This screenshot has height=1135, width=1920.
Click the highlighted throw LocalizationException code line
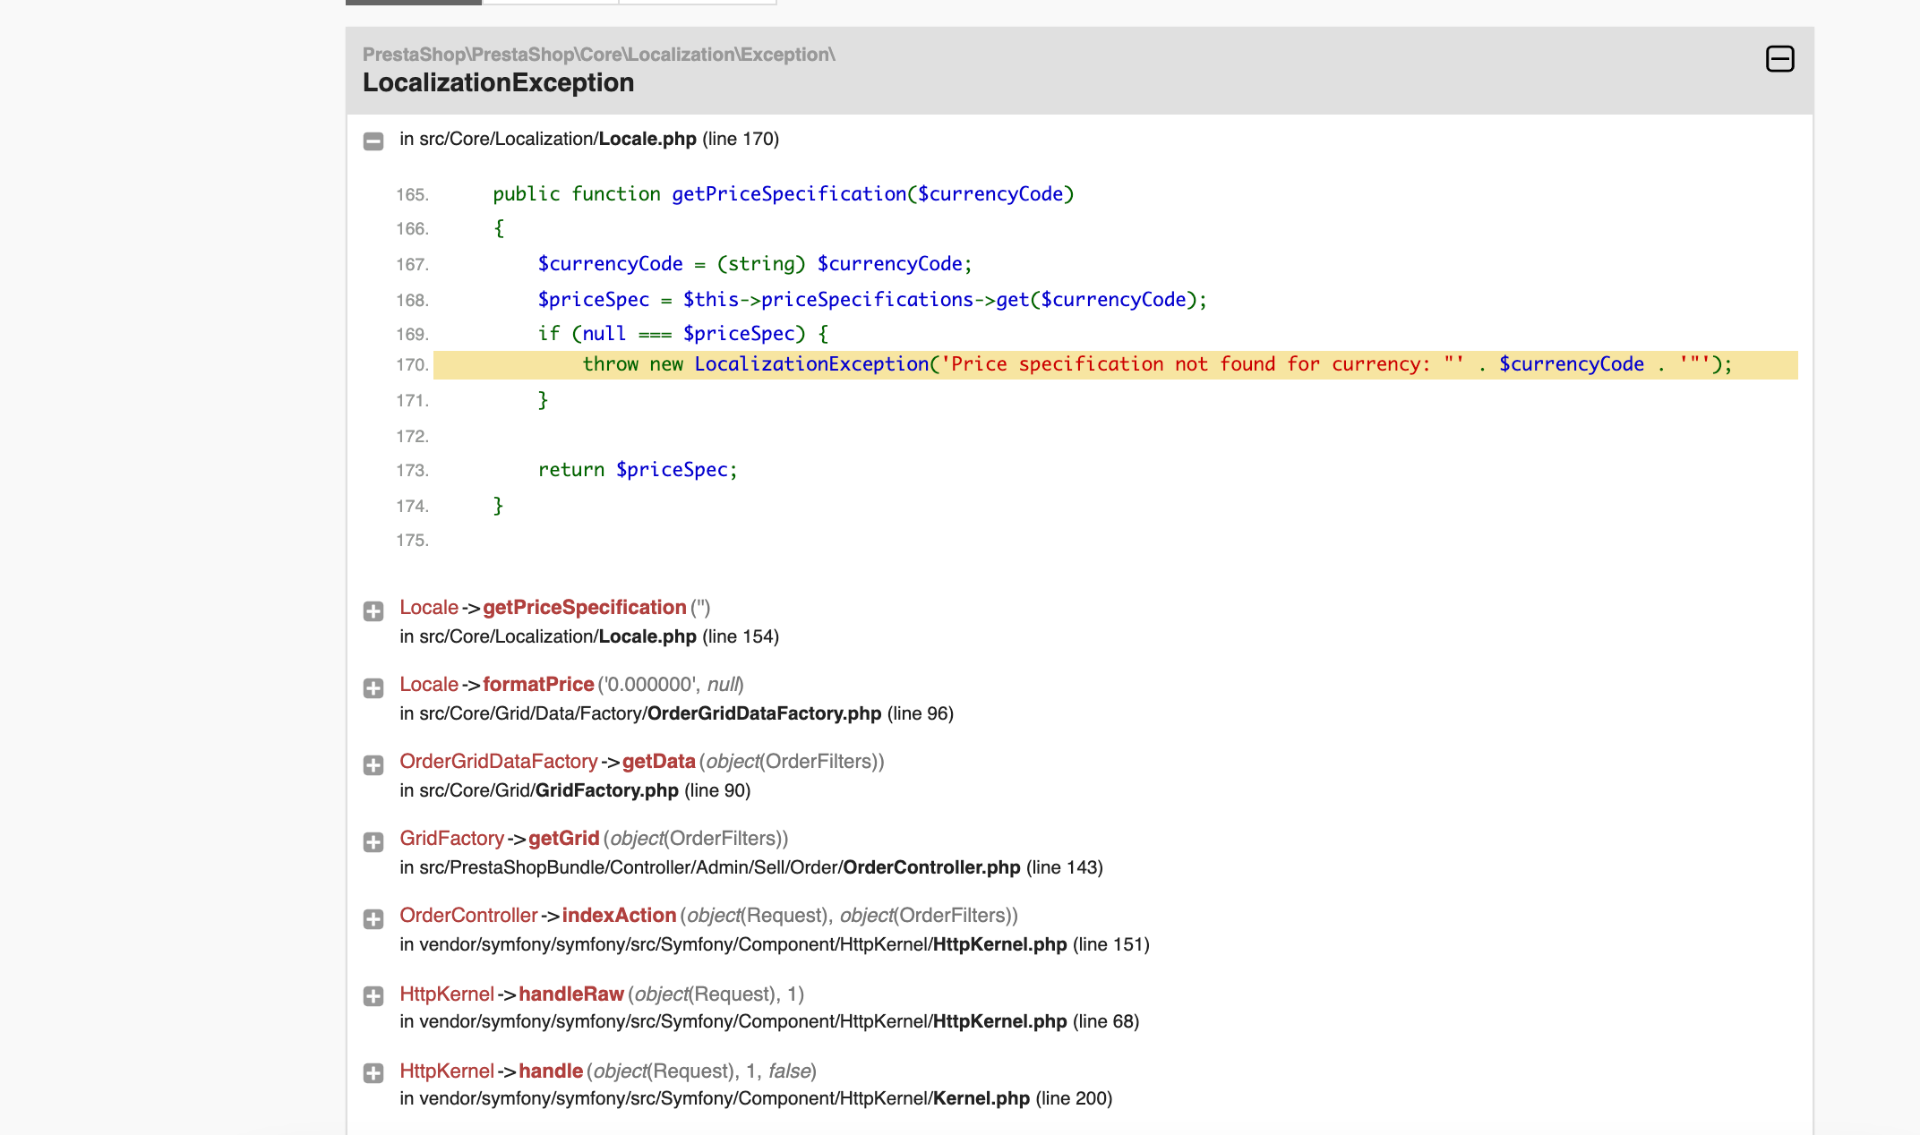pos(1114,365)
